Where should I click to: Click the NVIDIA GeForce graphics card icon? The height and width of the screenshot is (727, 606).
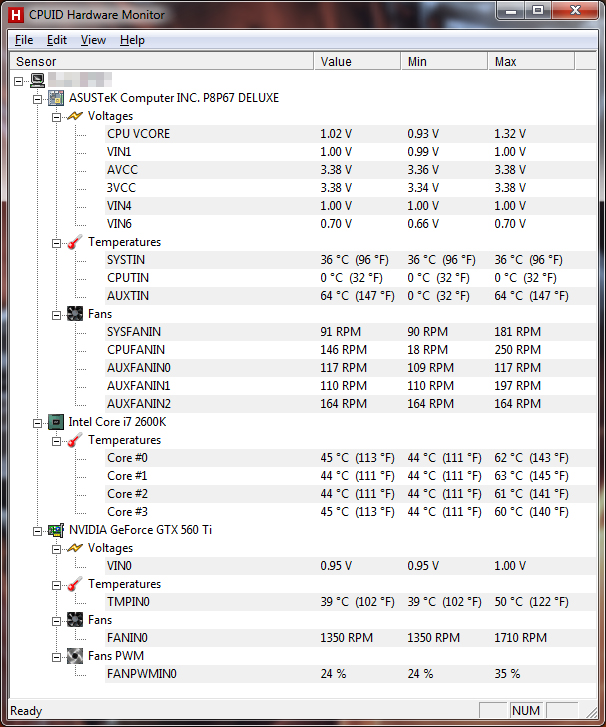(56, 530)
